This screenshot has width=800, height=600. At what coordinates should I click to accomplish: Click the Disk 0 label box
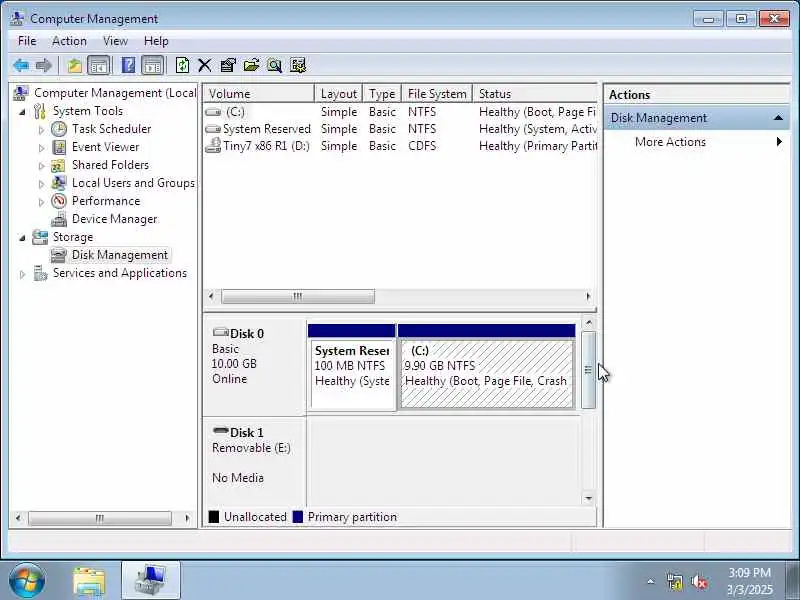pos(254,366)
